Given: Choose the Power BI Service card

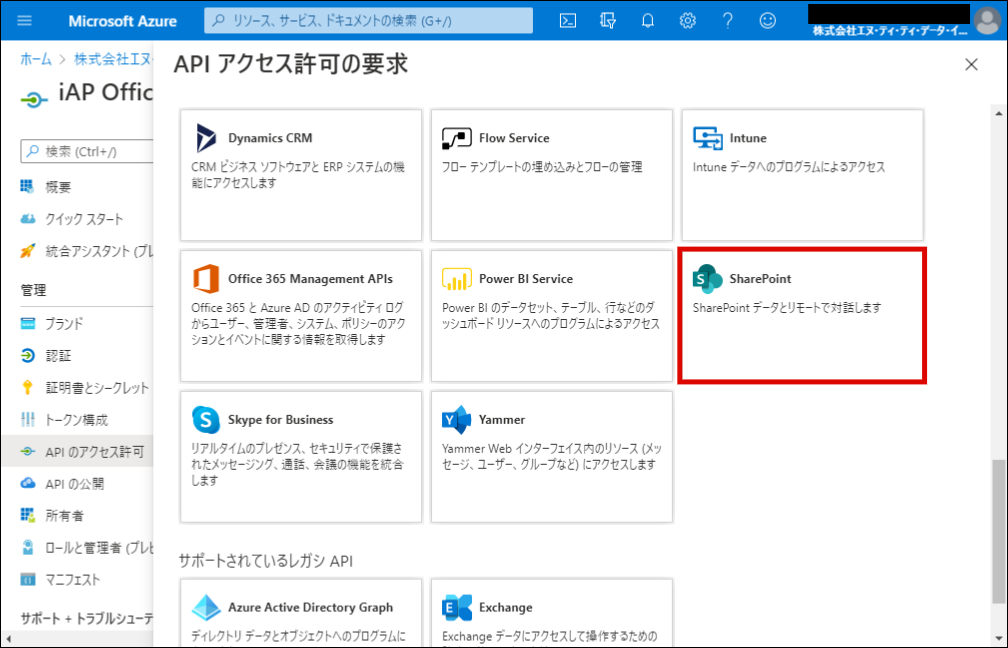Looking at the screenshot, I should [x=552, y=316].
